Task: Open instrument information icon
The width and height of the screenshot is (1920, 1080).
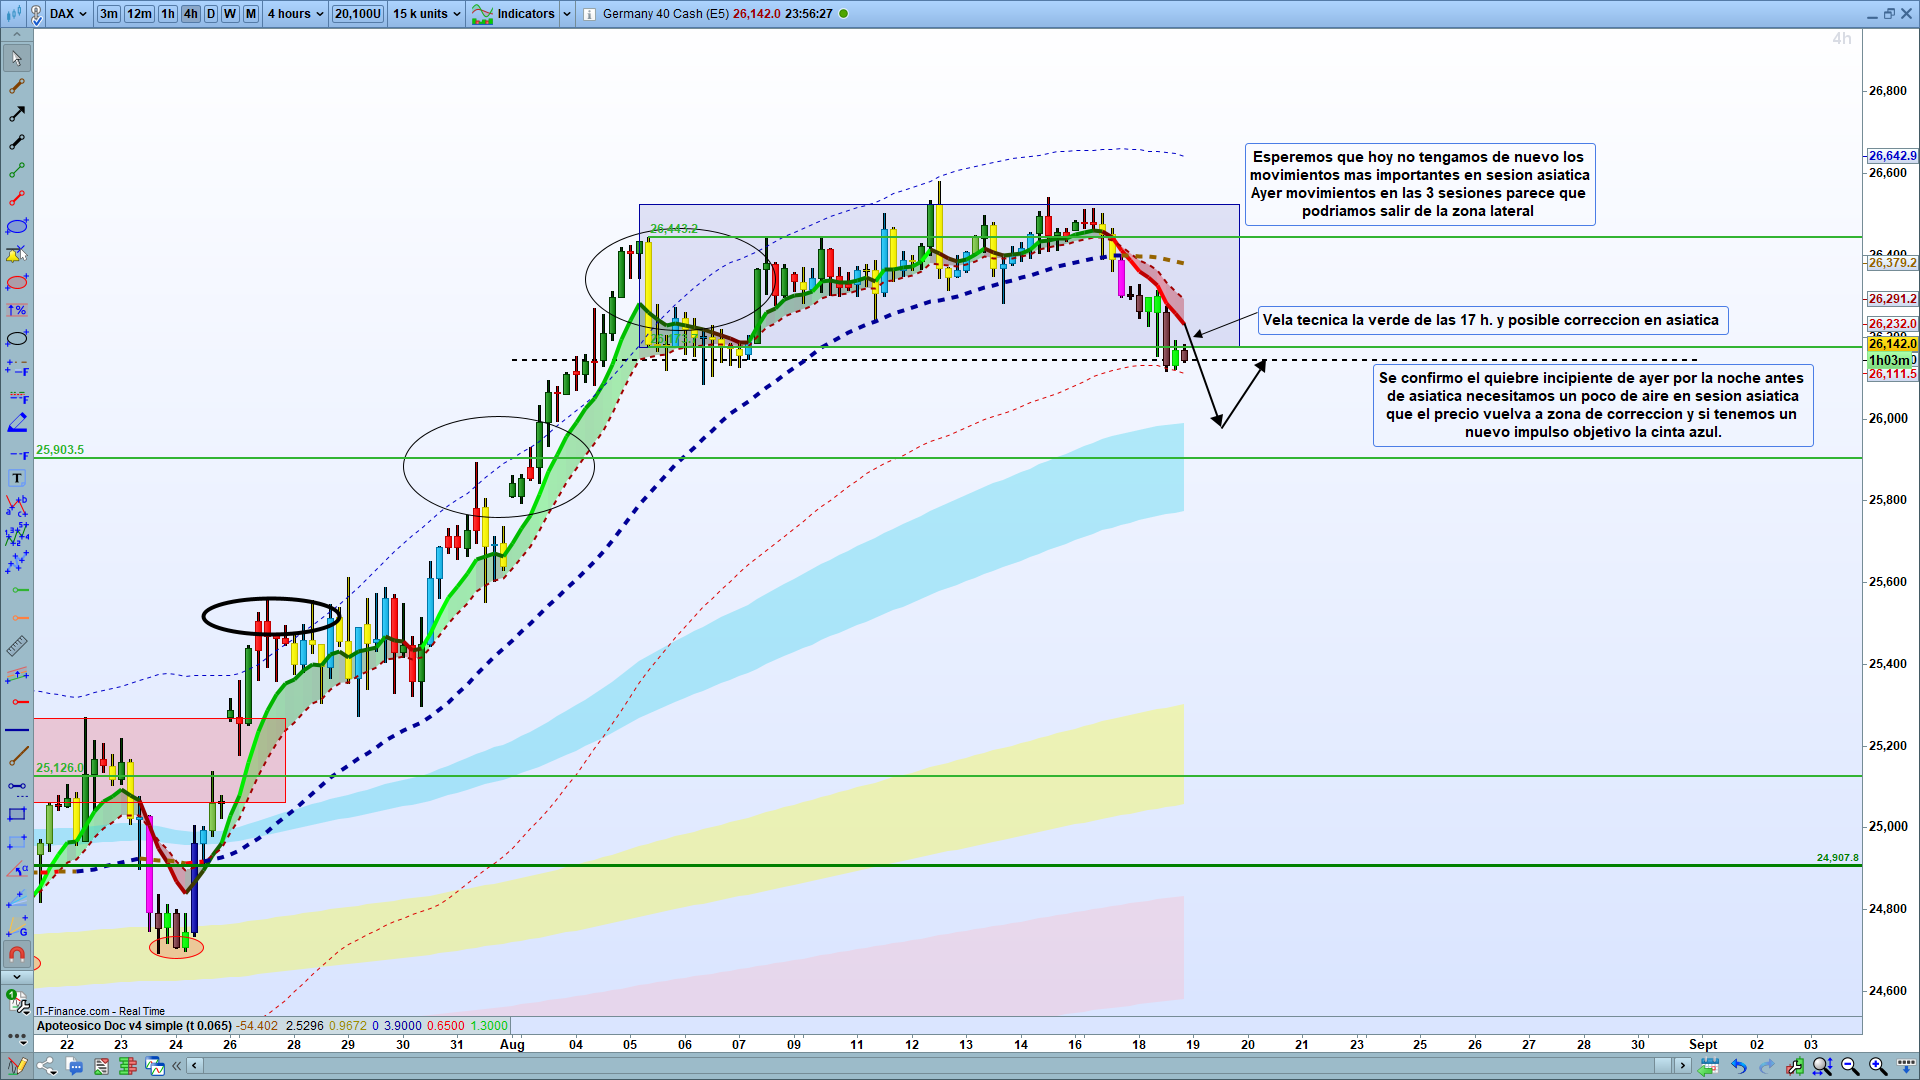Action: 589,14
